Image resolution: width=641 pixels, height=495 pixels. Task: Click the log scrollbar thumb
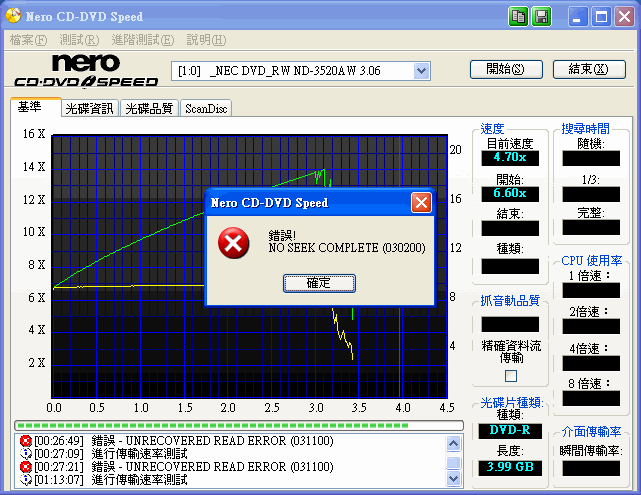pyautogui.click(x=454, y=463)
